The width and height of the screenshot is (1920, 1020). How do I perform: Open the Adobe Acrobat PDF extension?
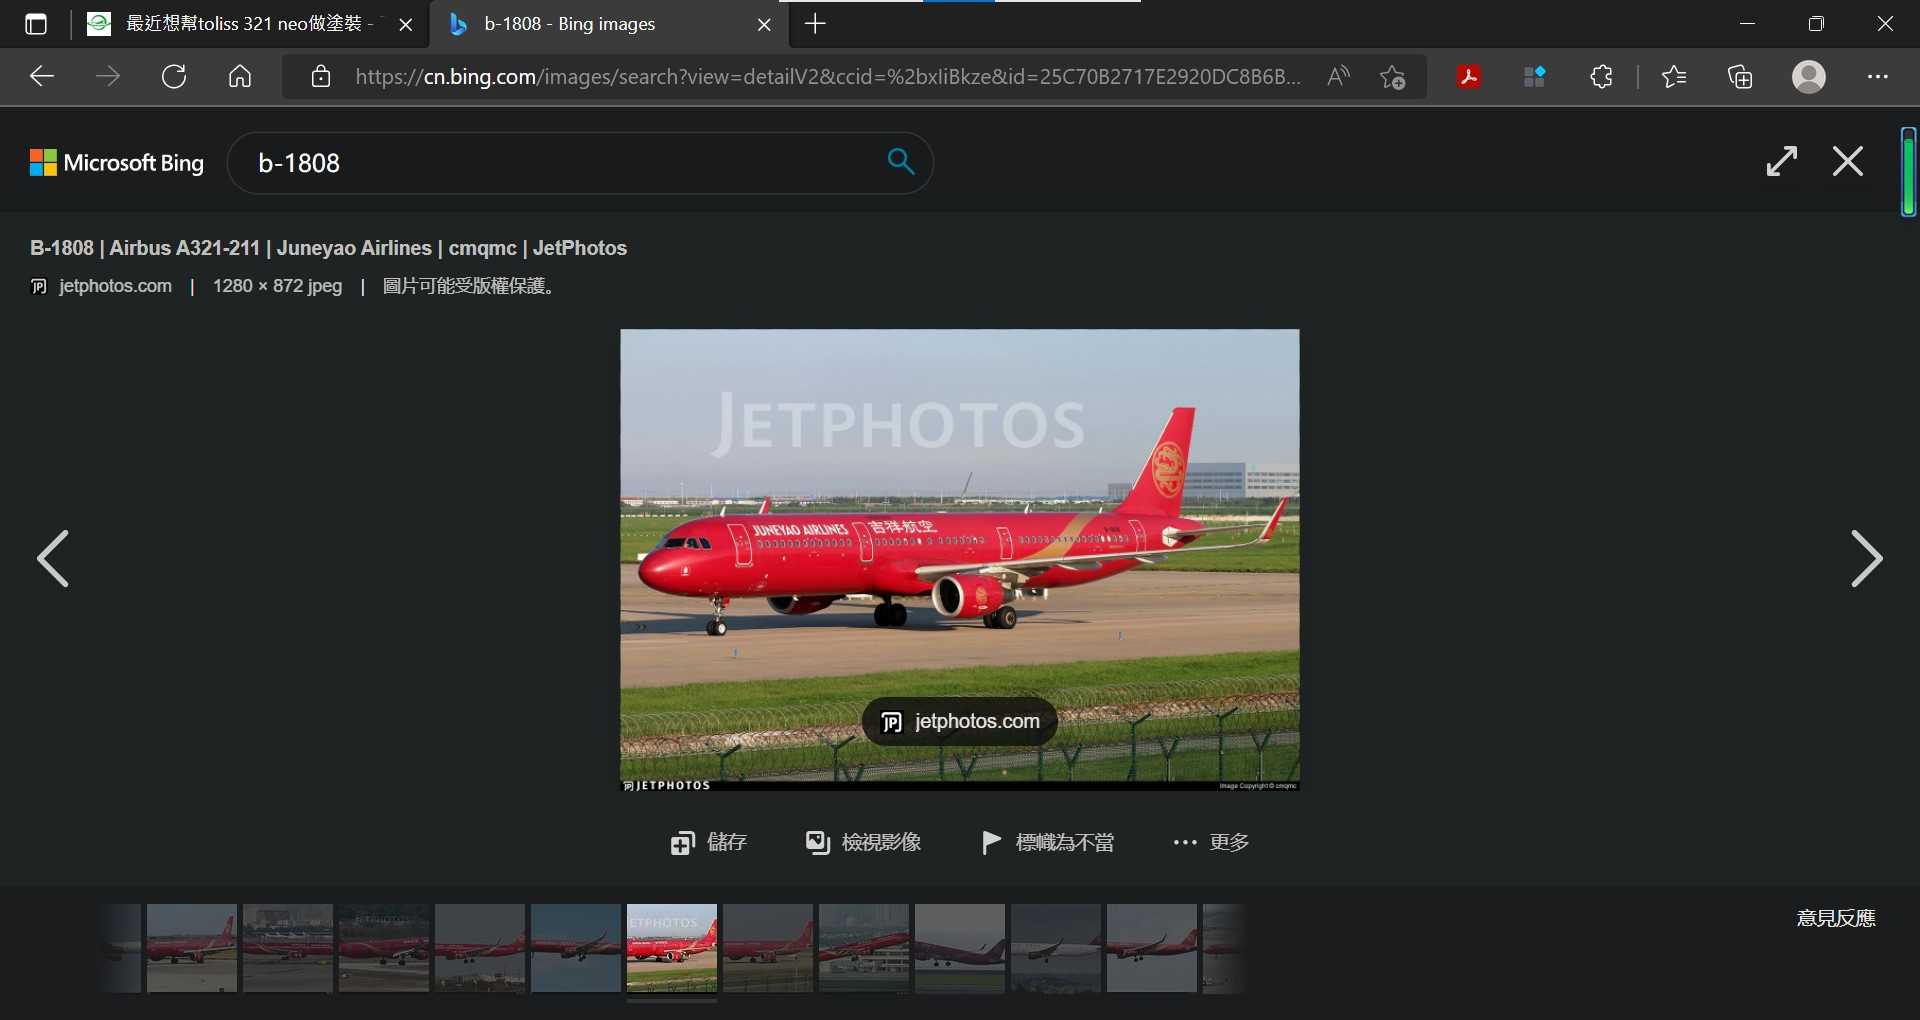1469,77
